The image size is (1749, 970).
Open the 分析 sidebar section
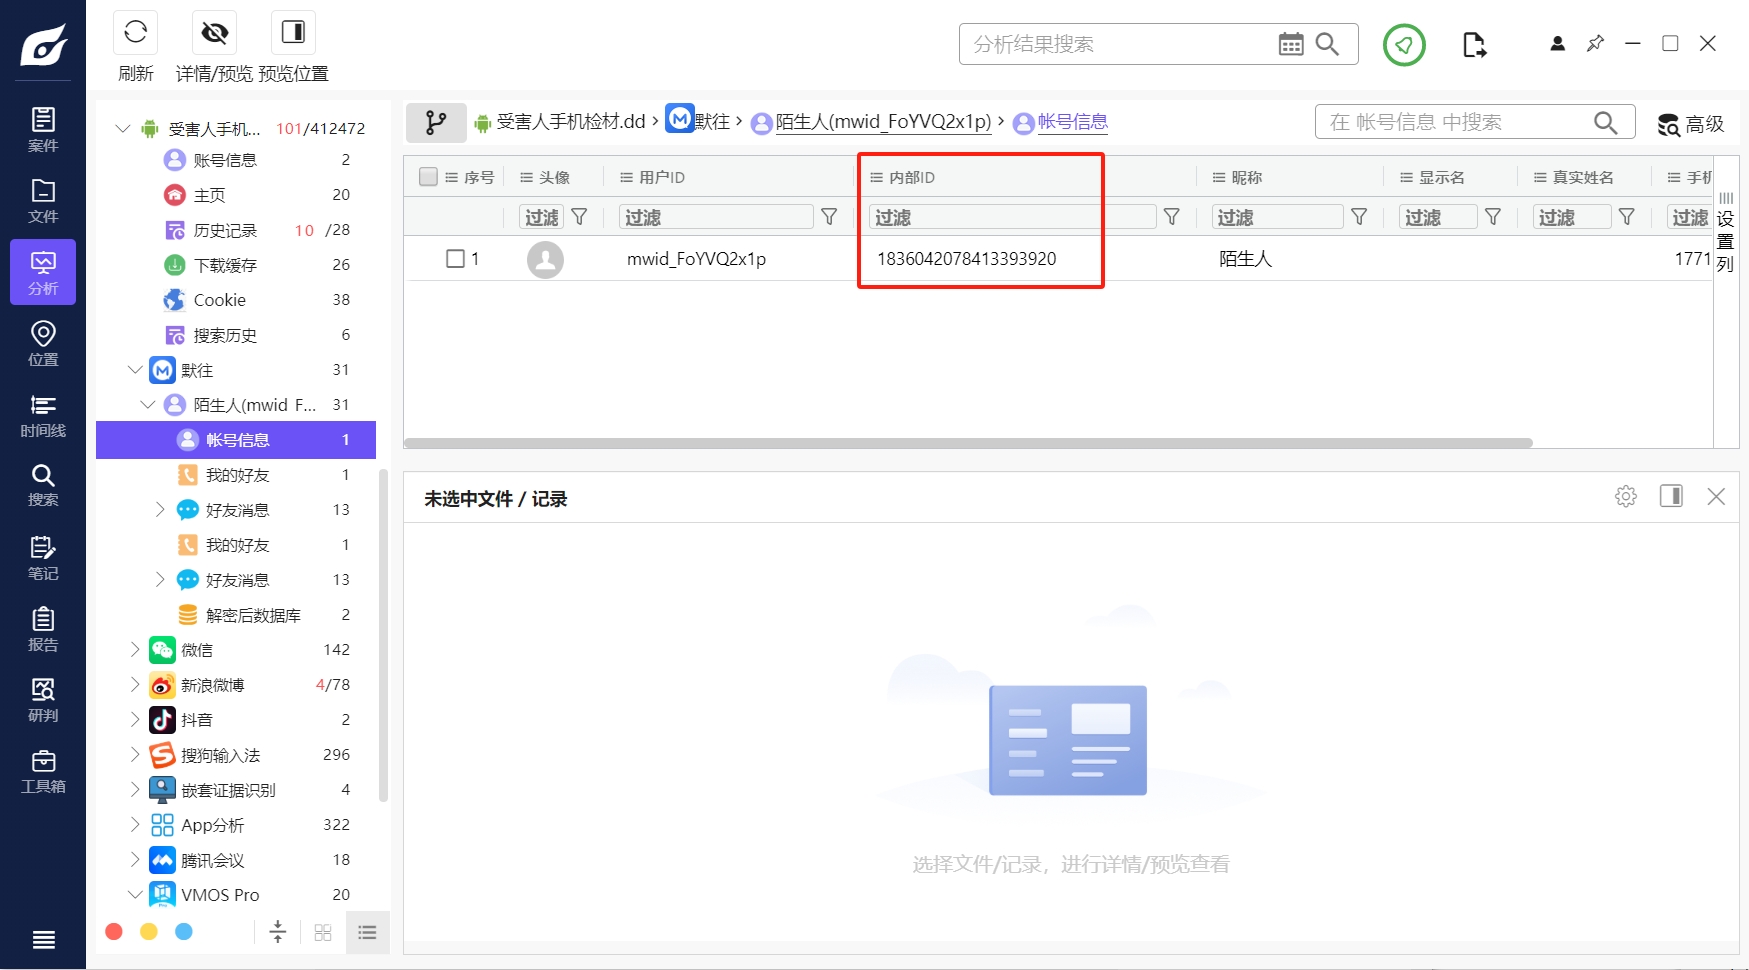click(43, 272)
